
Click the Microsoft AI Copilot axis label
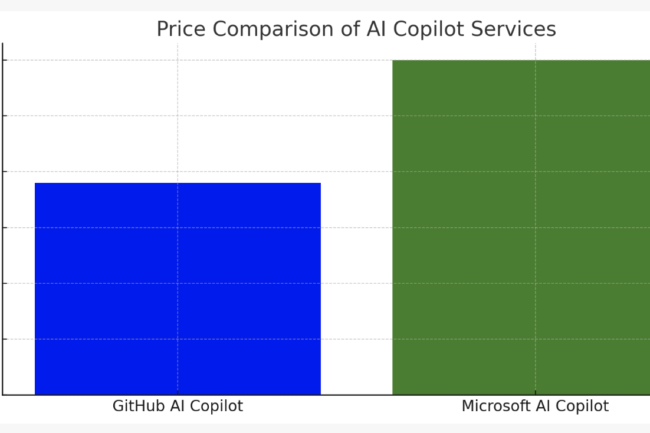[x=534, y=407]
